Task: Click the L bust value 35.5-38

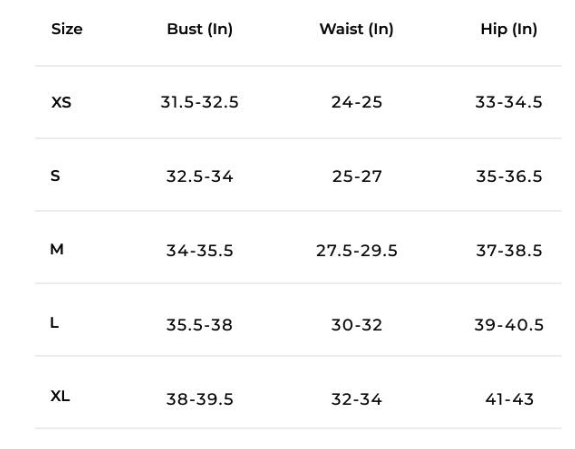Action: coord(199,325)
